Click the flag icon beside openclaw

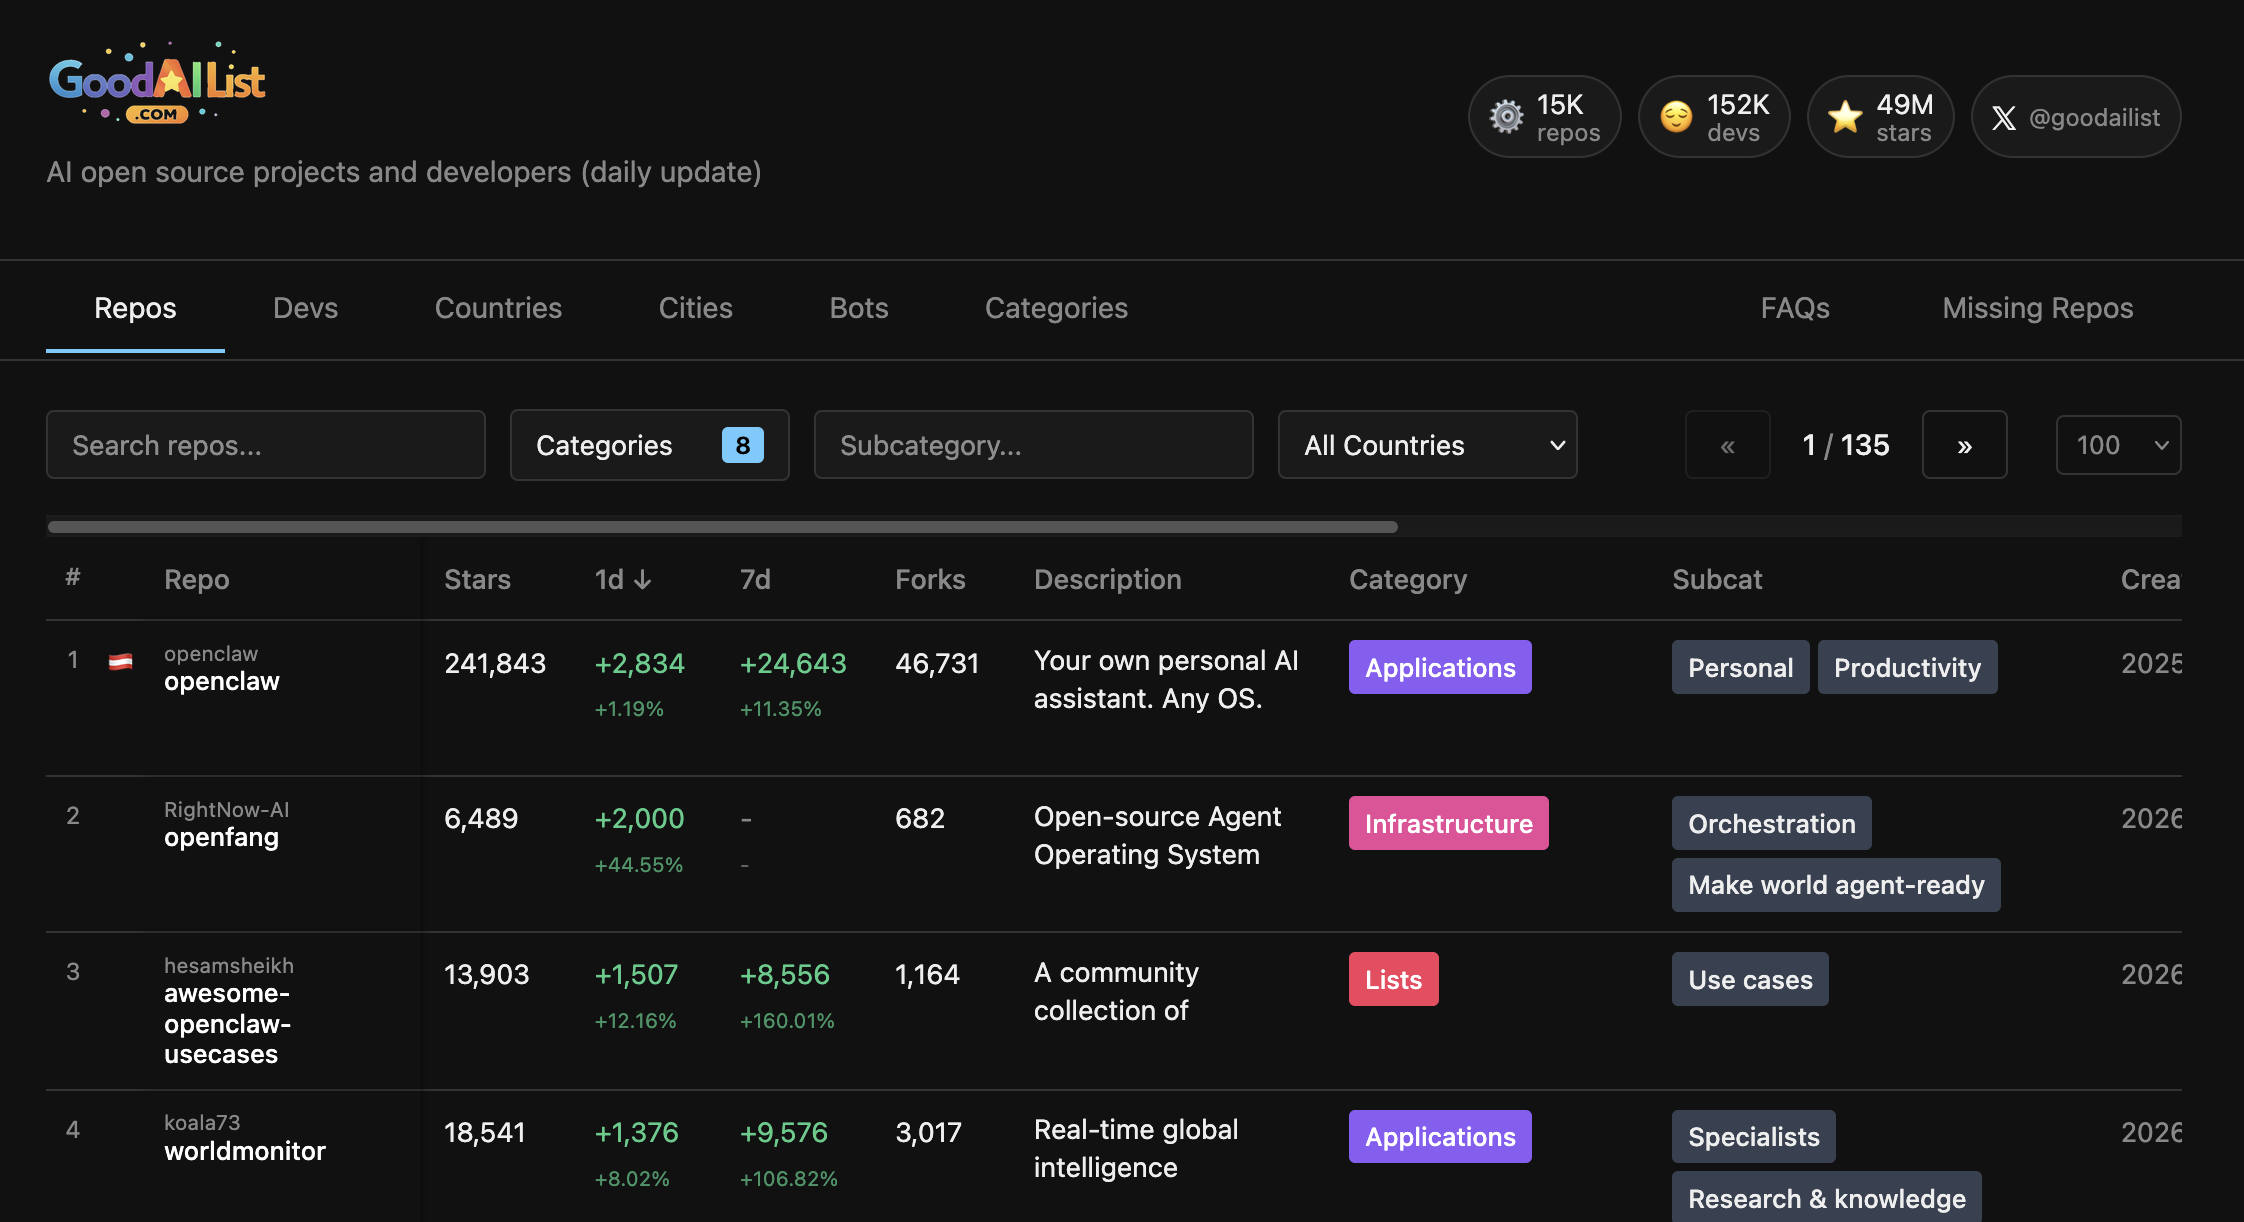coord(121,661)
